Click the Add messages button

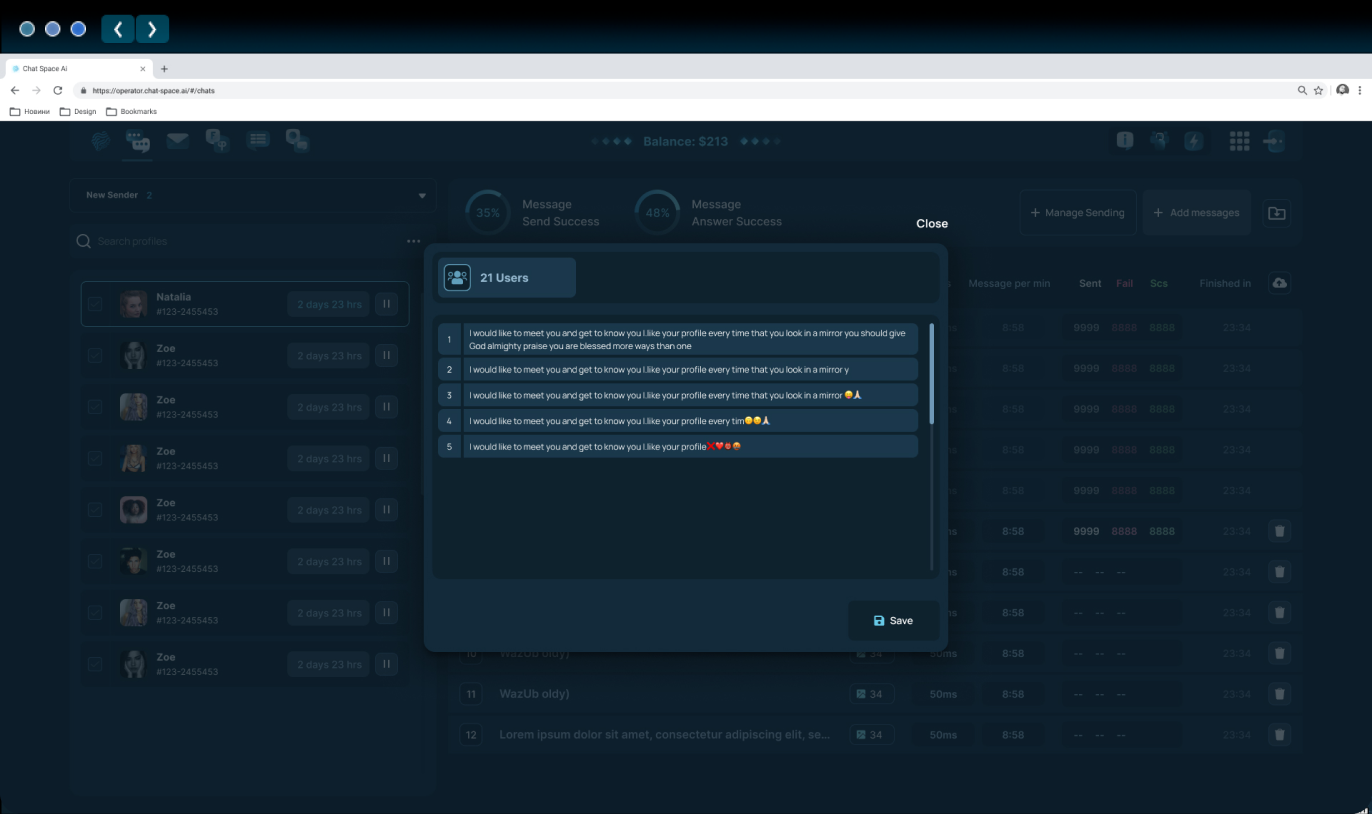coord(1196,213)
